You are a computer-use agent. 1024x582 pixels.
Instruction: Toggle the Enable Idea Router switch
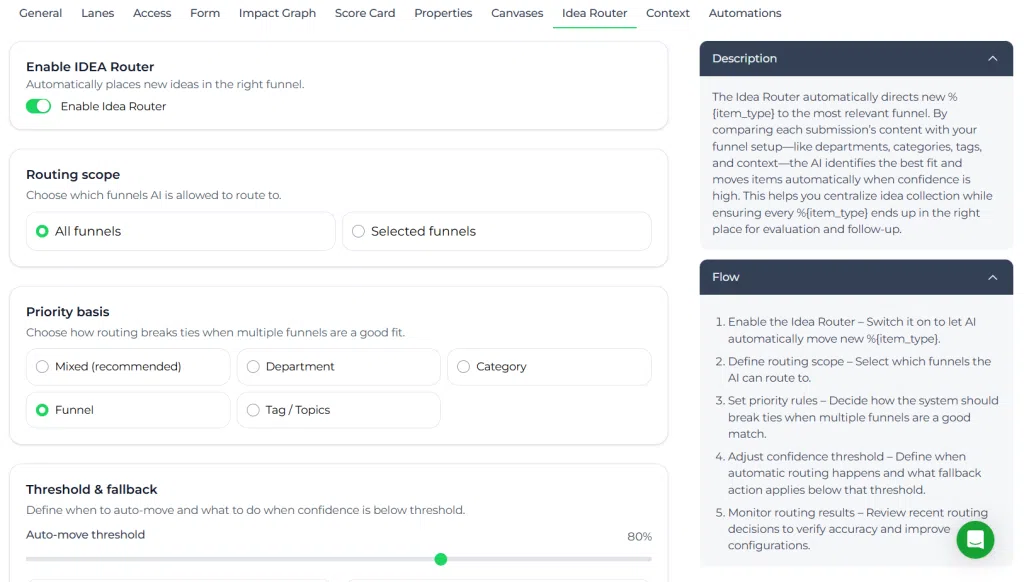[x=39, y=106]
